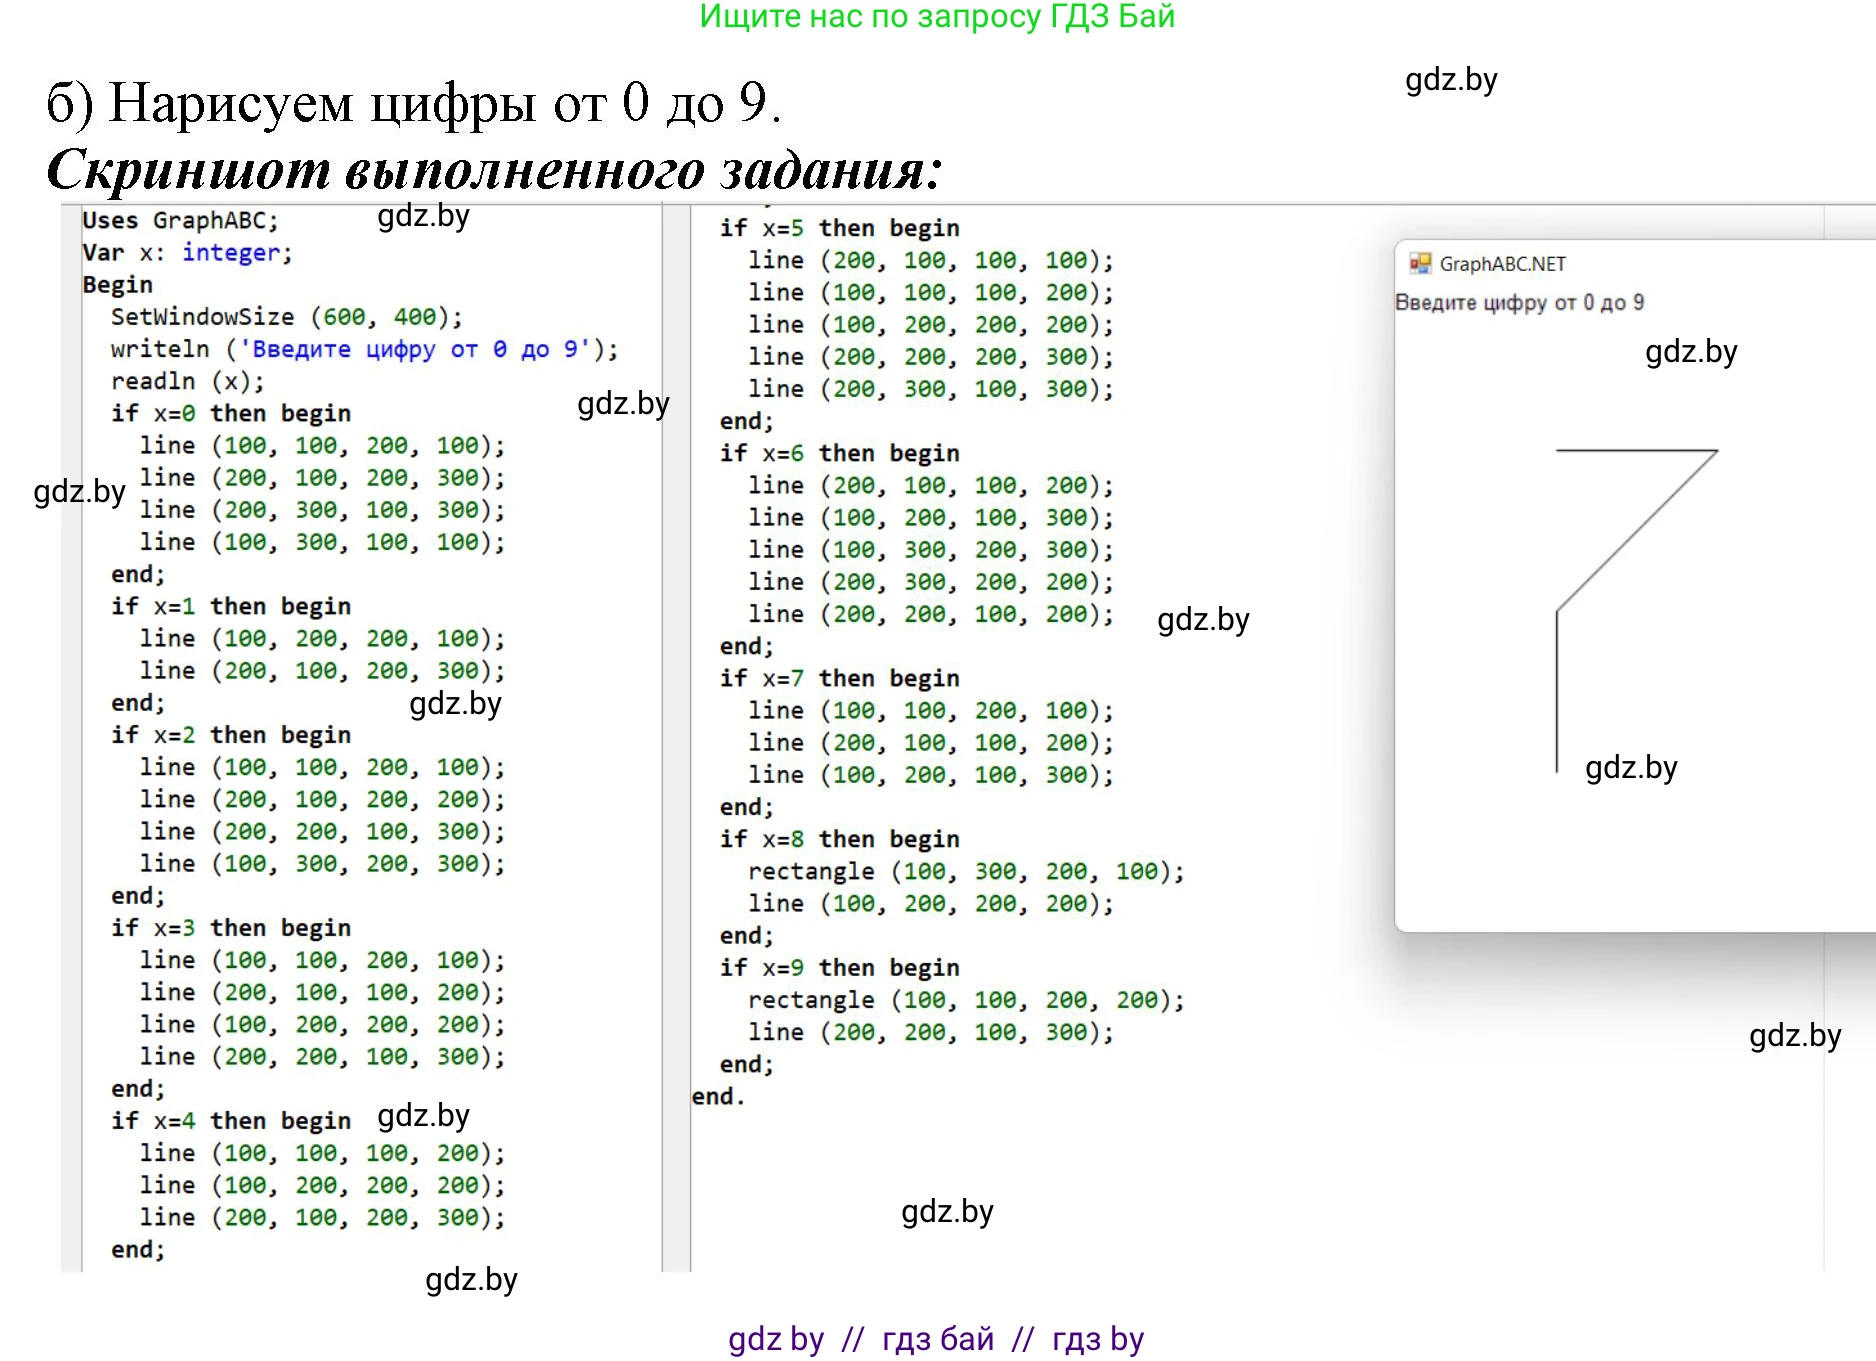Click the 'if x=7 then begin' line
This screenshot has height=1361, width=1876.
[x=839, y=678]
